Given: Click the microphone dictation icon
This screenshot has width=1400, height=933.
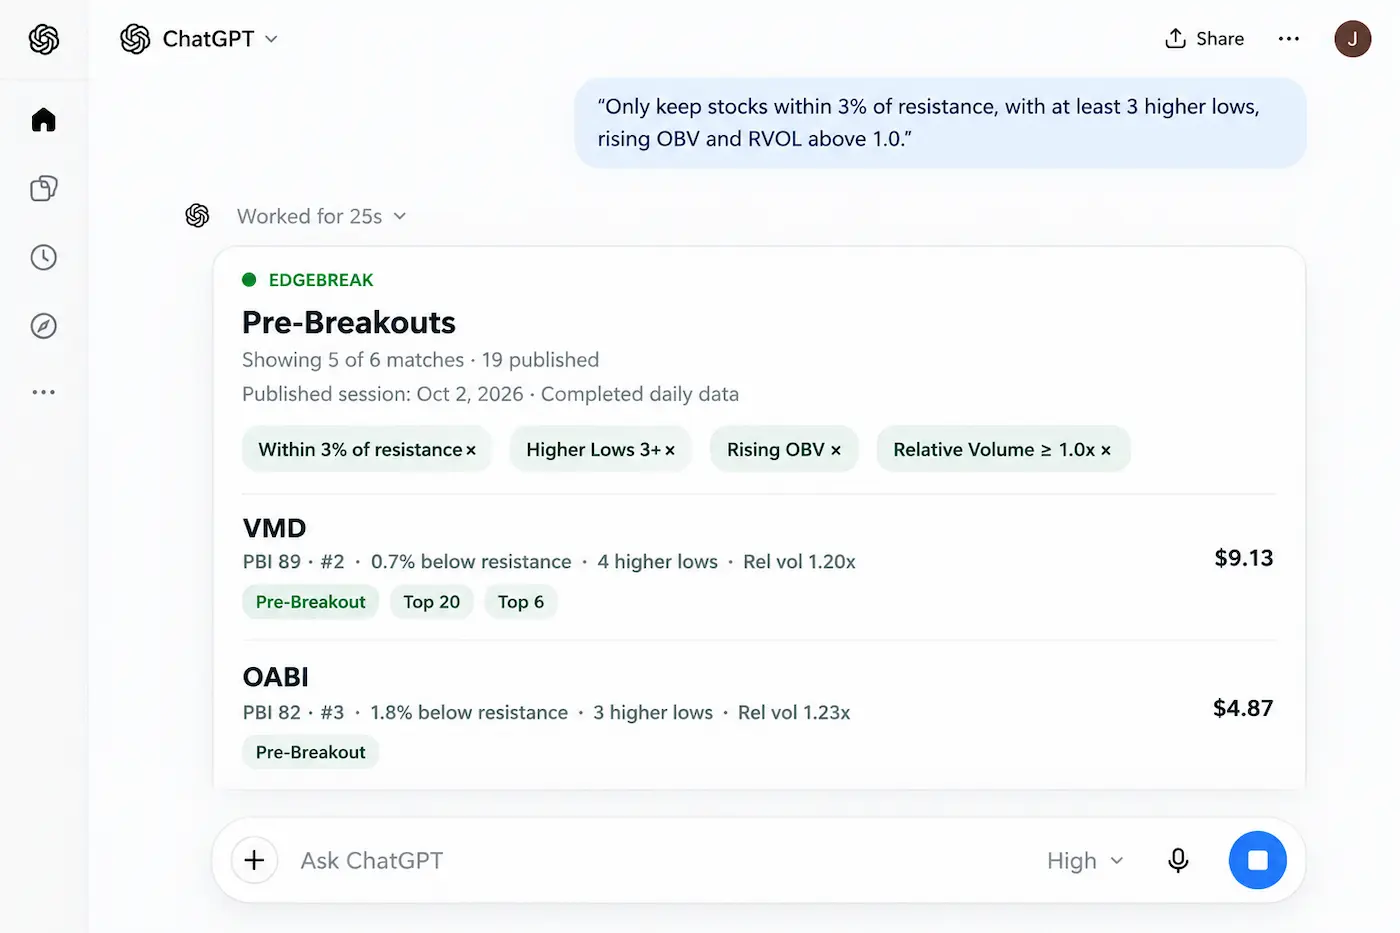Looking at the screenshot, I should tap(1178, 860).
